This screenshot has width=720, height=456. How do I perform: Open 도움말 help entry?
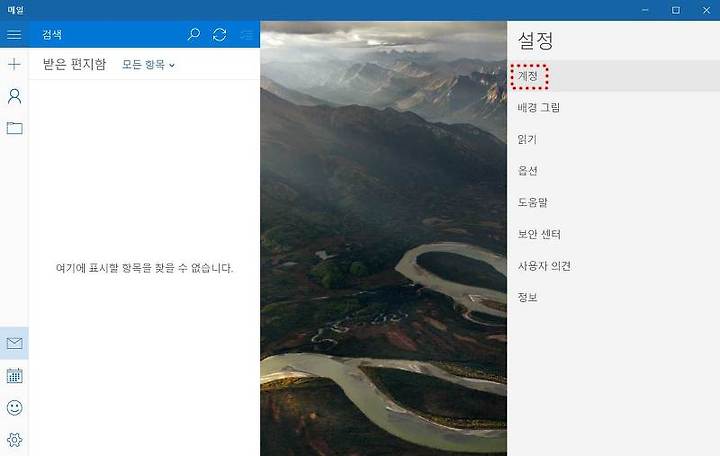(533, 203)
